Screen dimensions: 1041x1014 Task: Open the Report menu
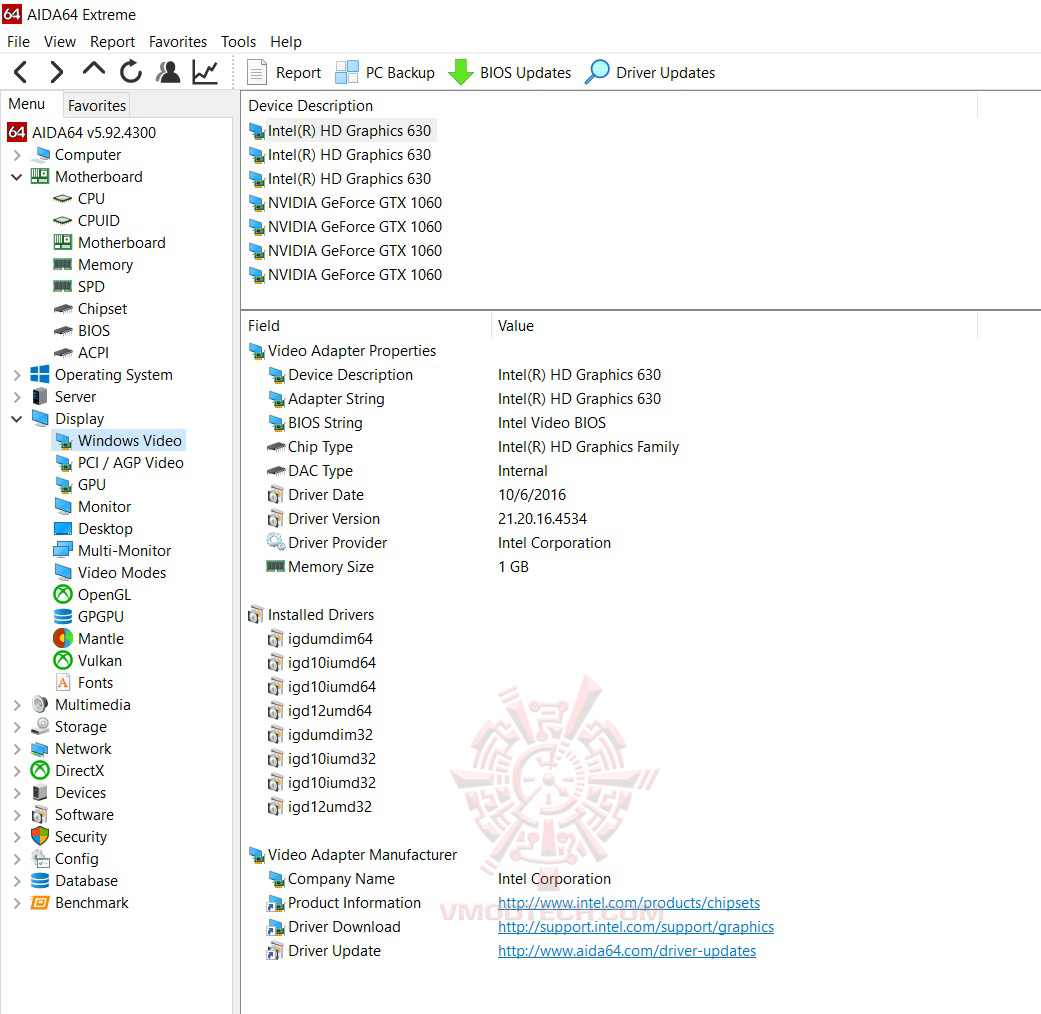[x=112, y=42]
